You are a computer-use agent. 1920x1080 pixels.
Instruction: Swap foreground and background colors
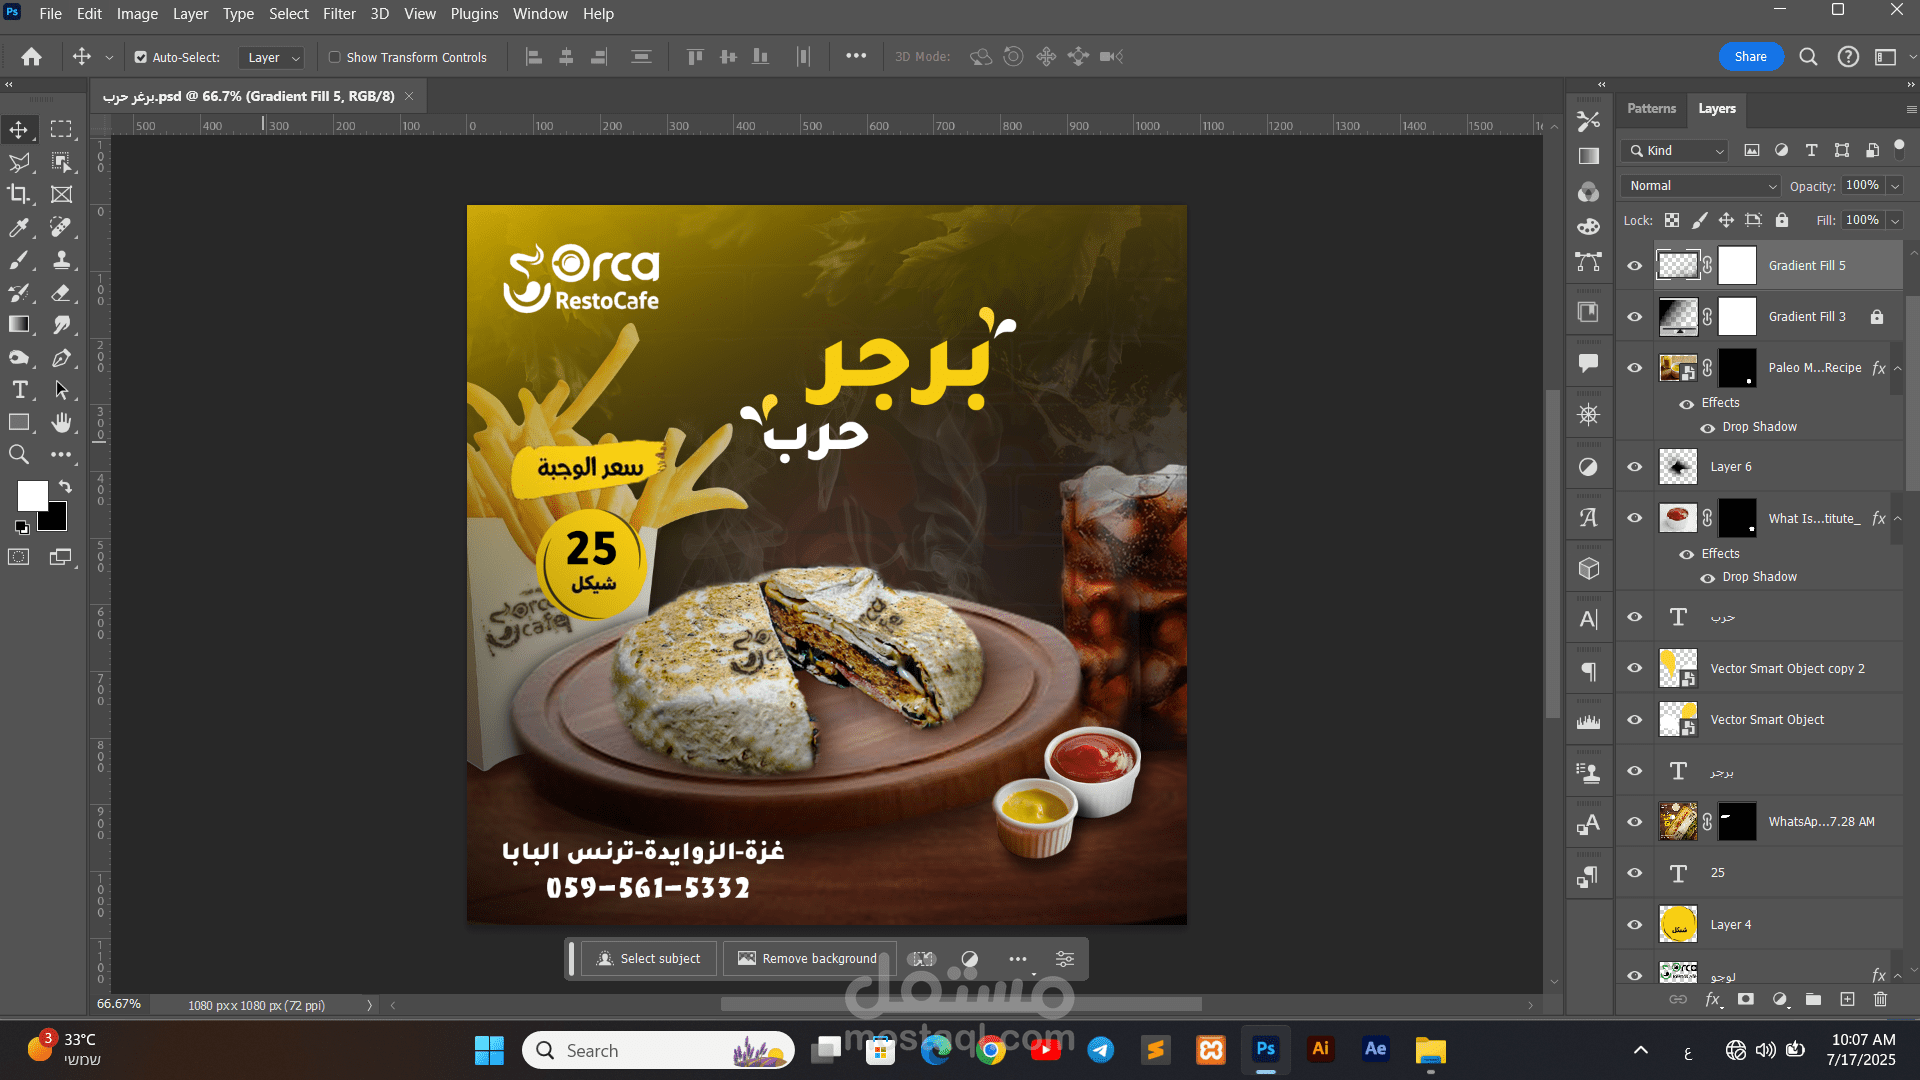(x=65, y=486)
